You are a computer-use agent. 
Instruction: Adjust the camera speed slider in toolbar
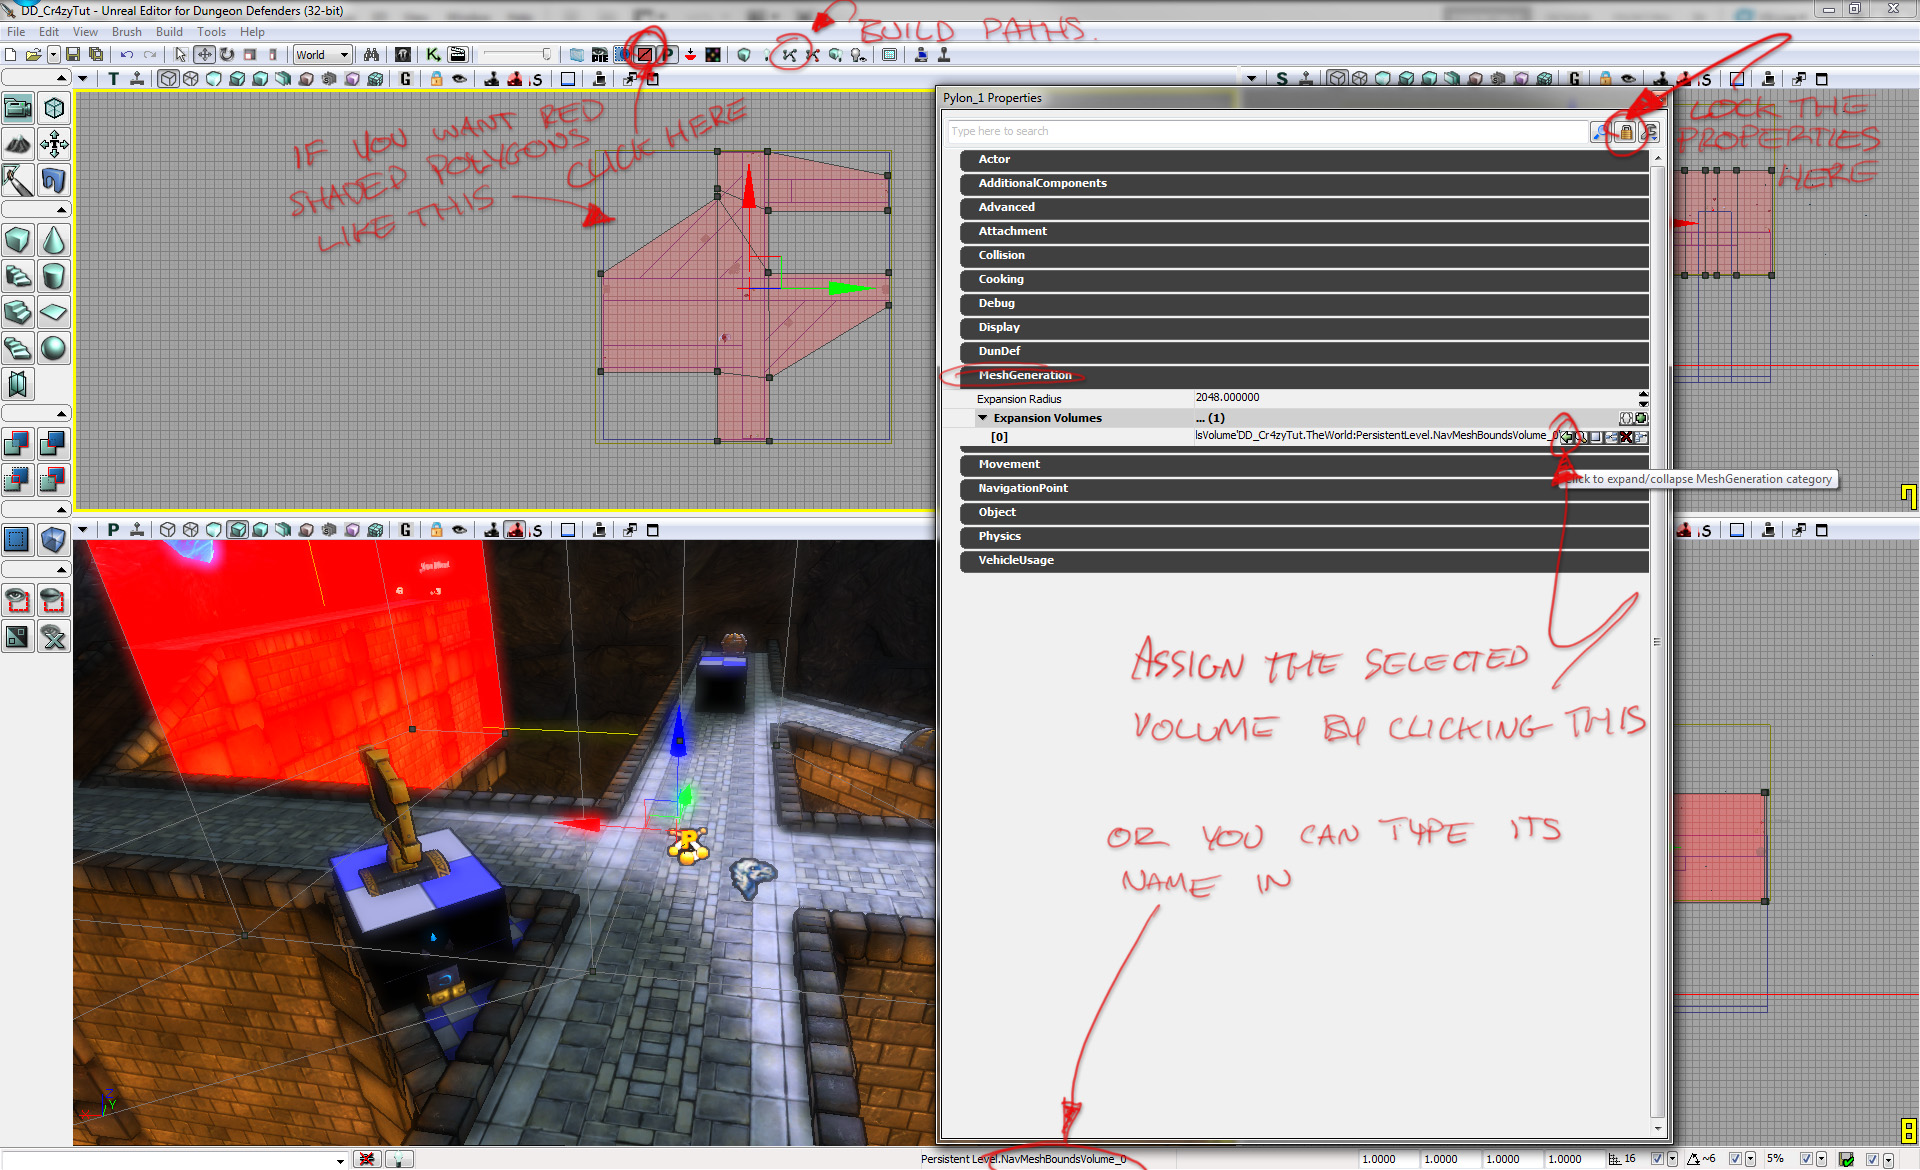point(517,55)
